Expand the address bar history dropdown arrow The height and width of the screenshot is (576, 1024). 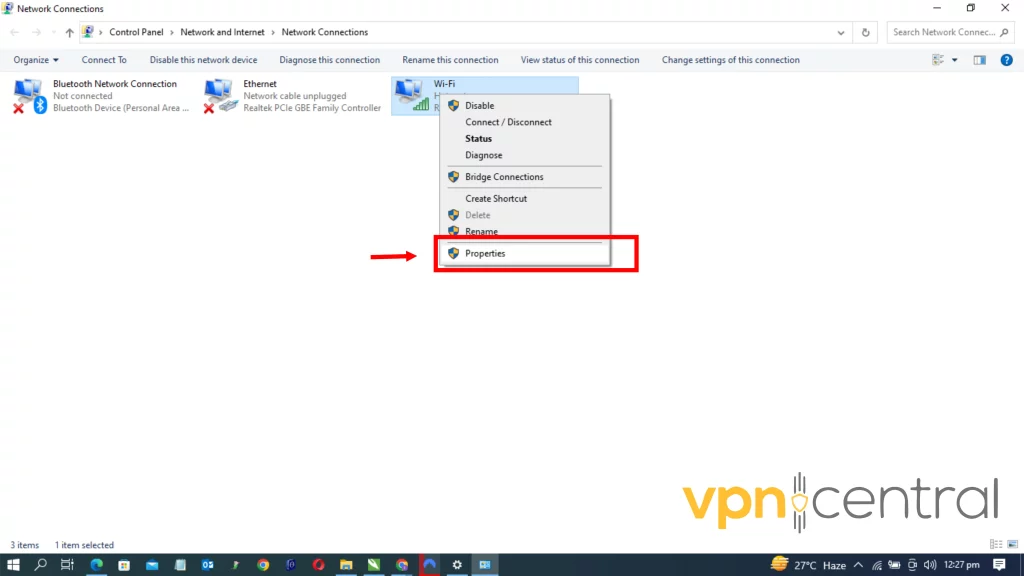[840, 31]
